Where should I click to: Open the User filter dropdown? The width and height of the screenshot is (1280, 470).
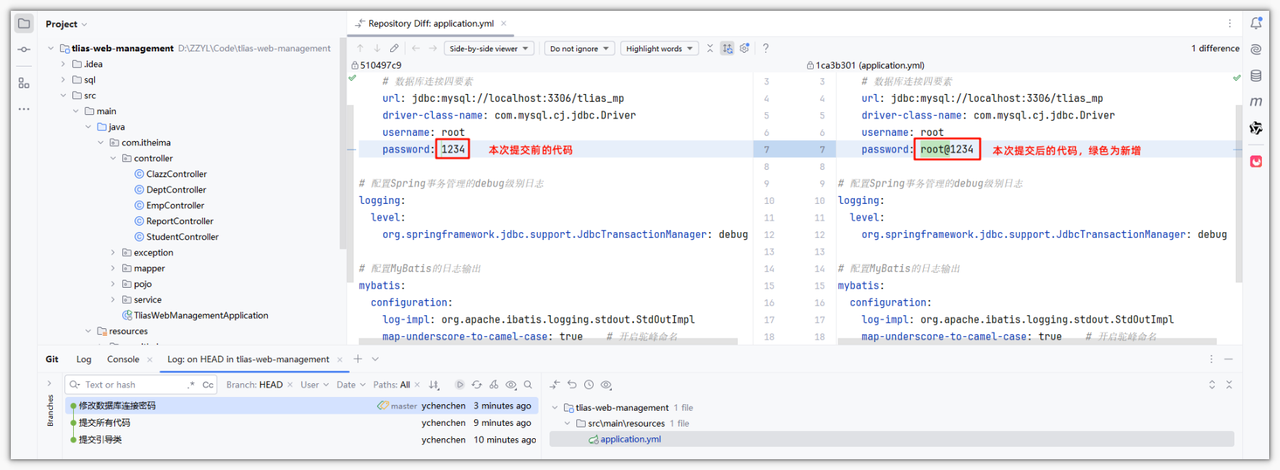point(313,385)
